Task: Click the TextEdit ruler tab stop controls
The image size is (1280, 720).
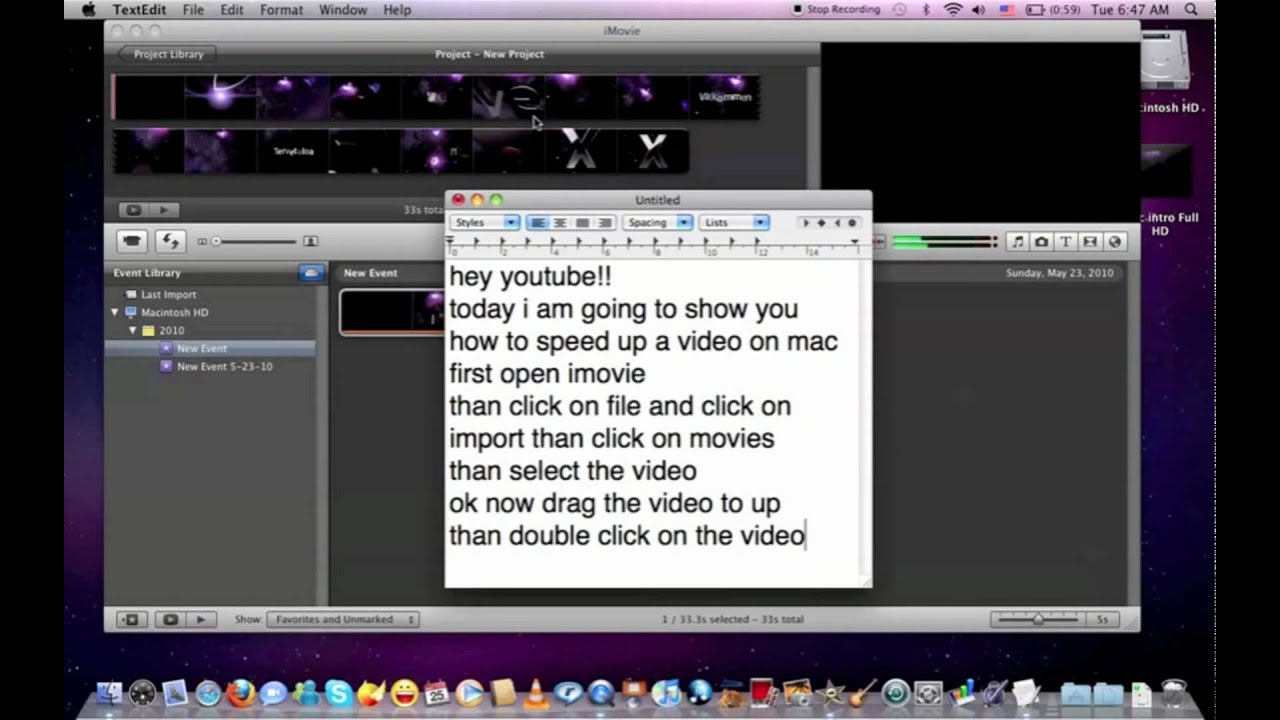Action: (x=829, y=223)
